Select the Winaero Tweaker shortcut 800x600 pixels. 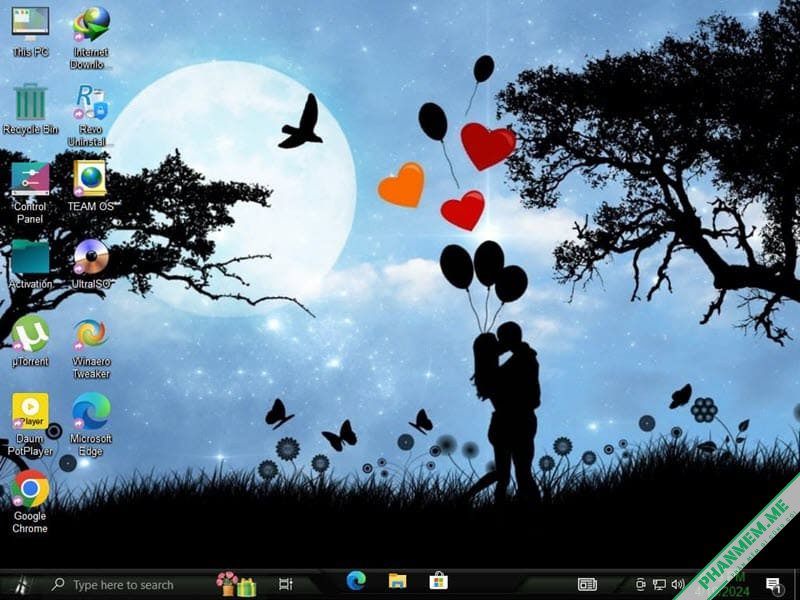coord(90,348)
